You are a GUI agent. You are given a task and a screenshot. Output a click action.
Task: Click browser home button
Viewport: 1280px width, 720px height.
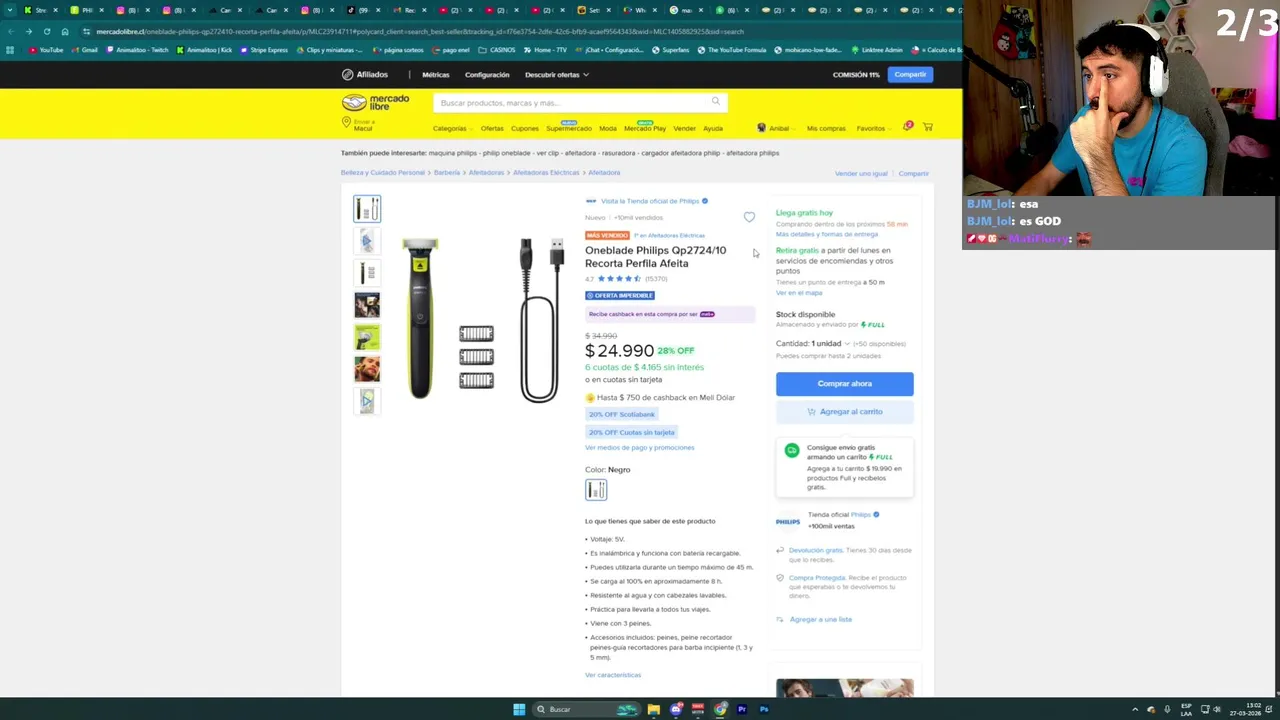click(65, 31)
